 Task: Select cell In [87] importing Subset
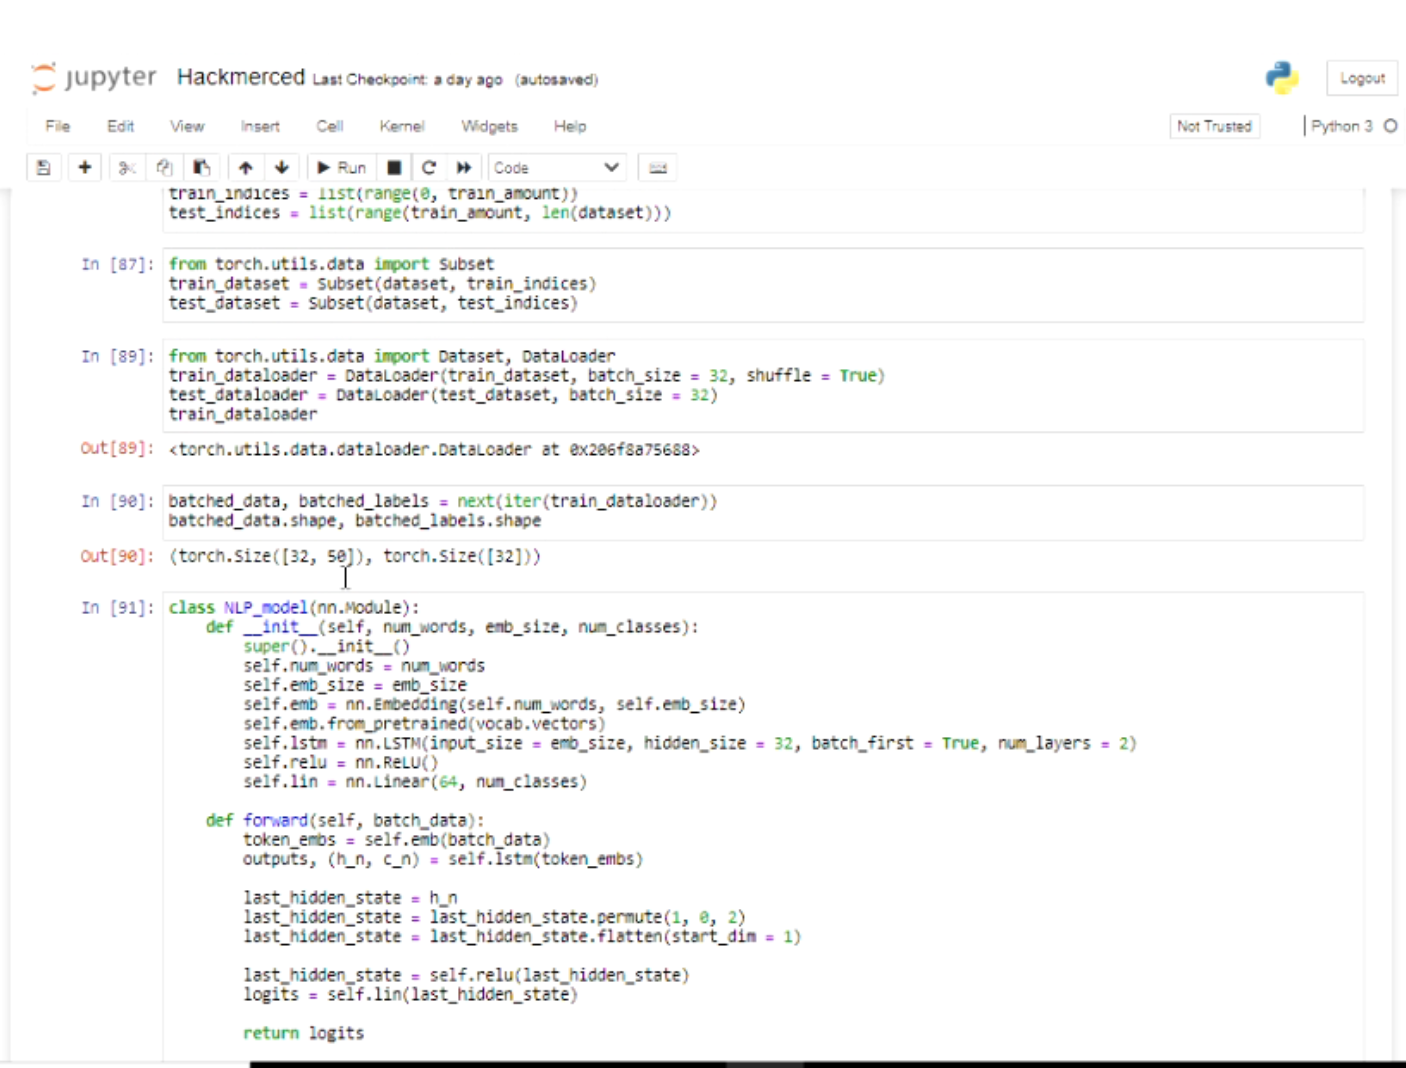pyautogui.click(x=763, y=284)
